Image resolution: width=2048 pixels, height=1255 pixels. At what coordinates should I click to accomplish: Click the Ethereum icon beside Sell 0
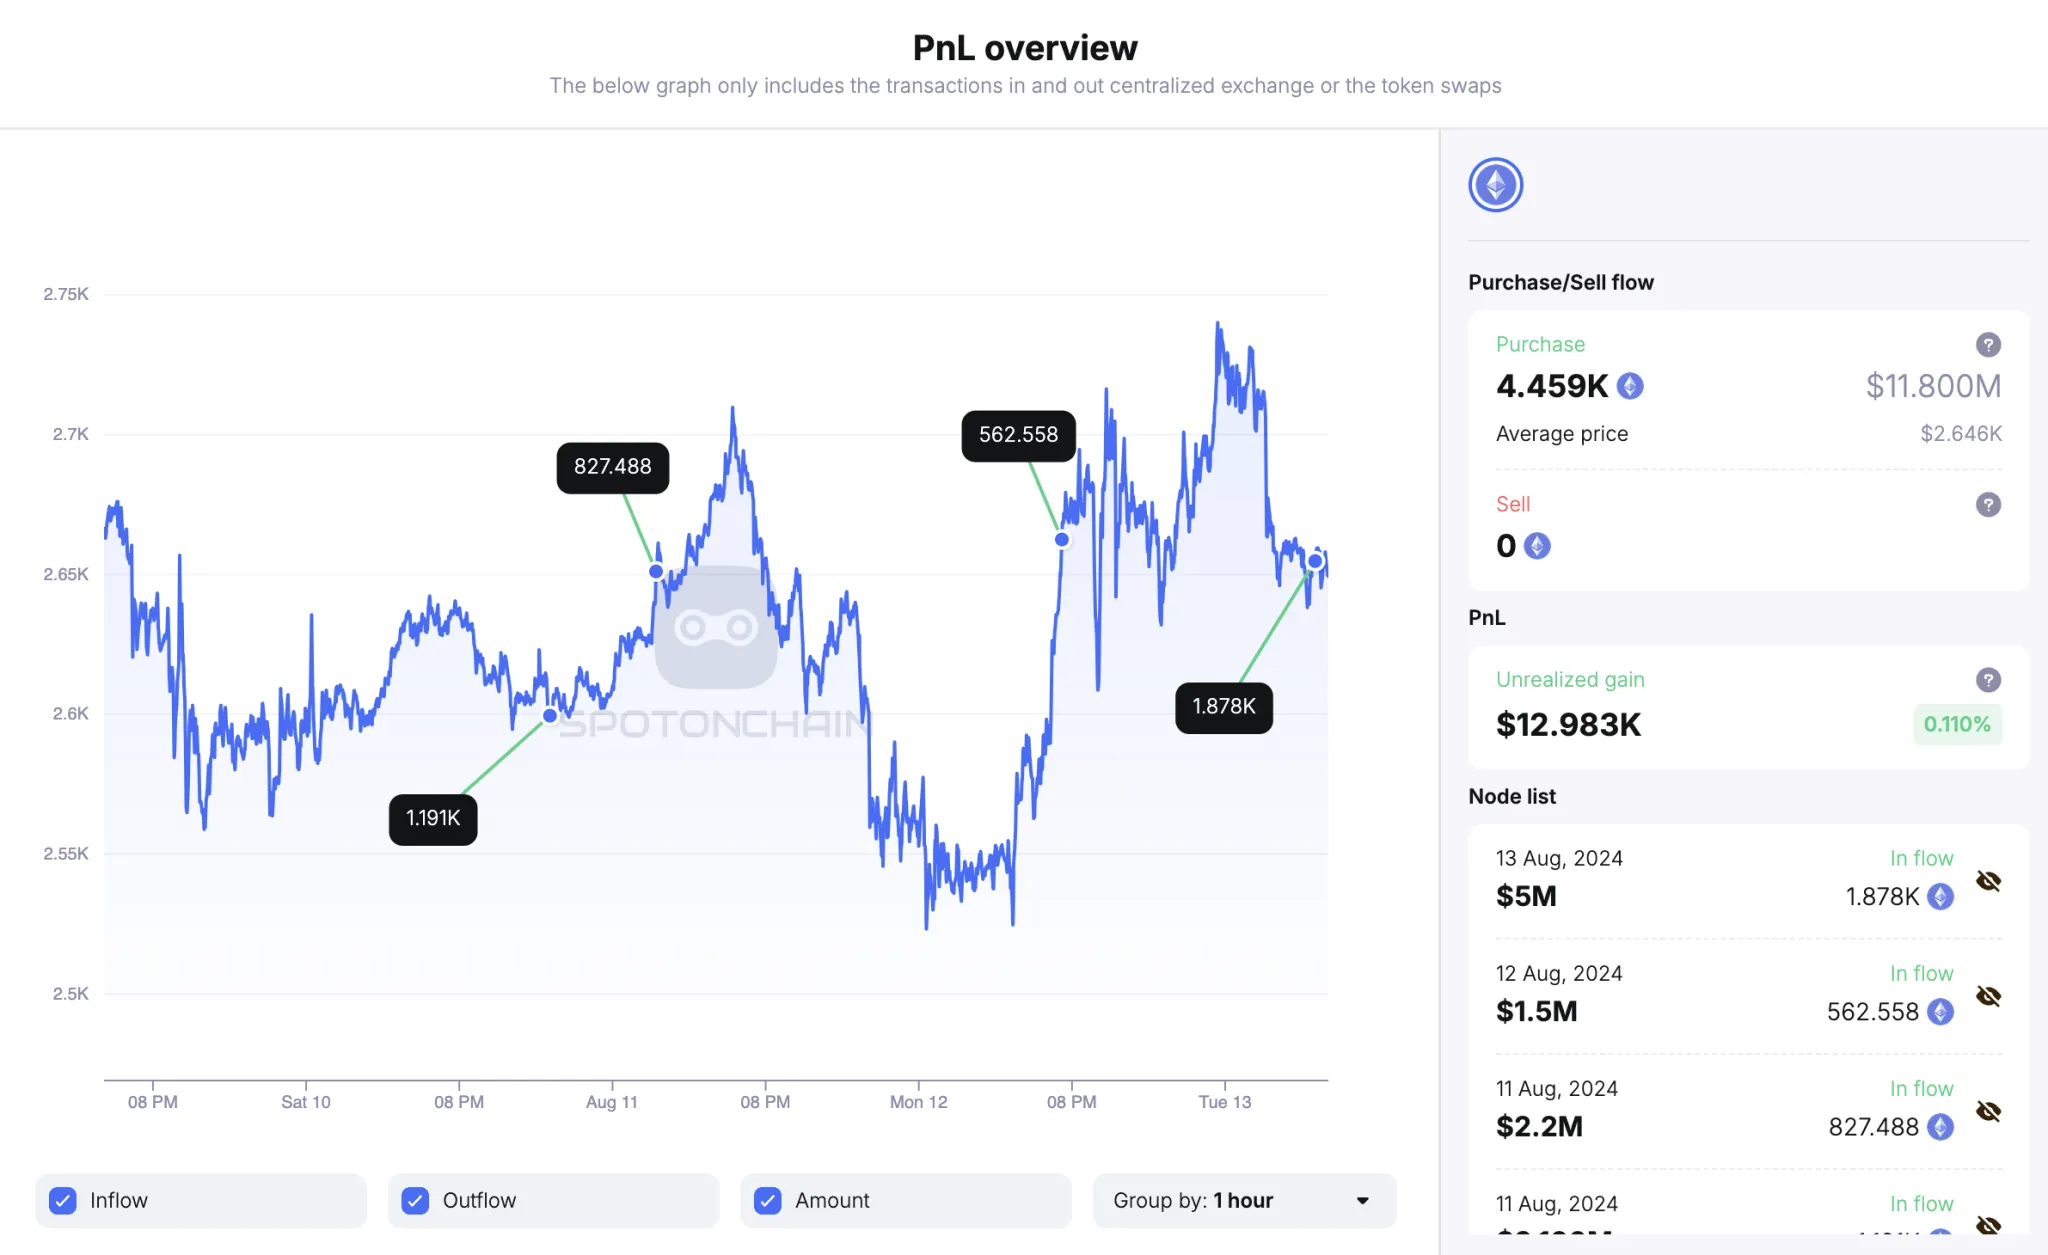1537,546
